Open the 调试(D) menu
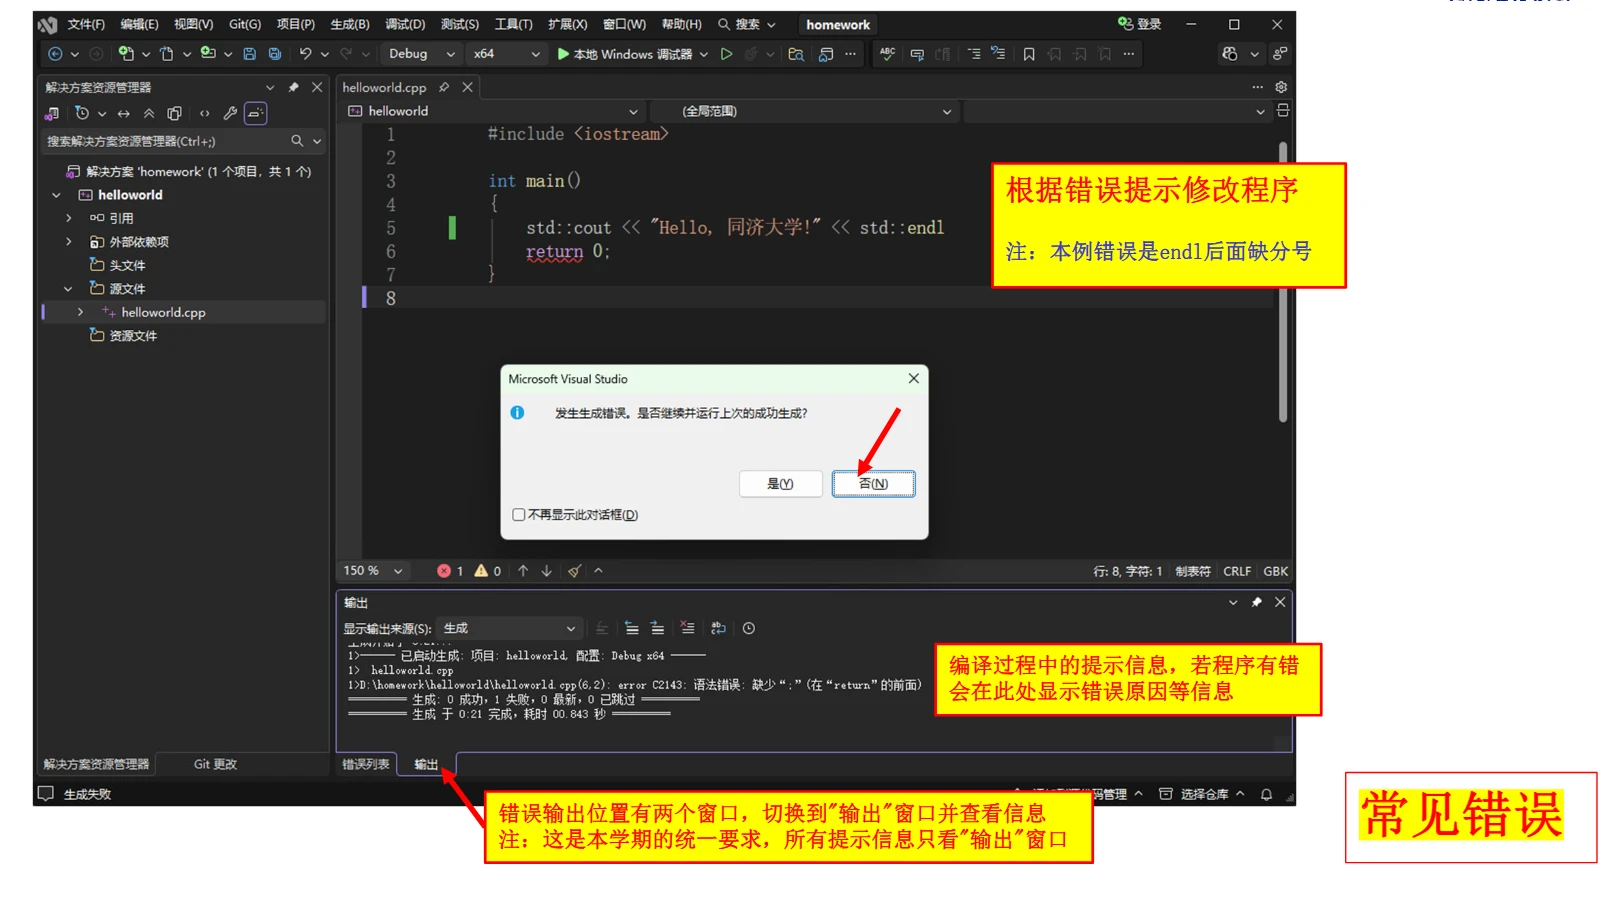Viewport: 1613px width, 897px height. click(x=405, y=24)
